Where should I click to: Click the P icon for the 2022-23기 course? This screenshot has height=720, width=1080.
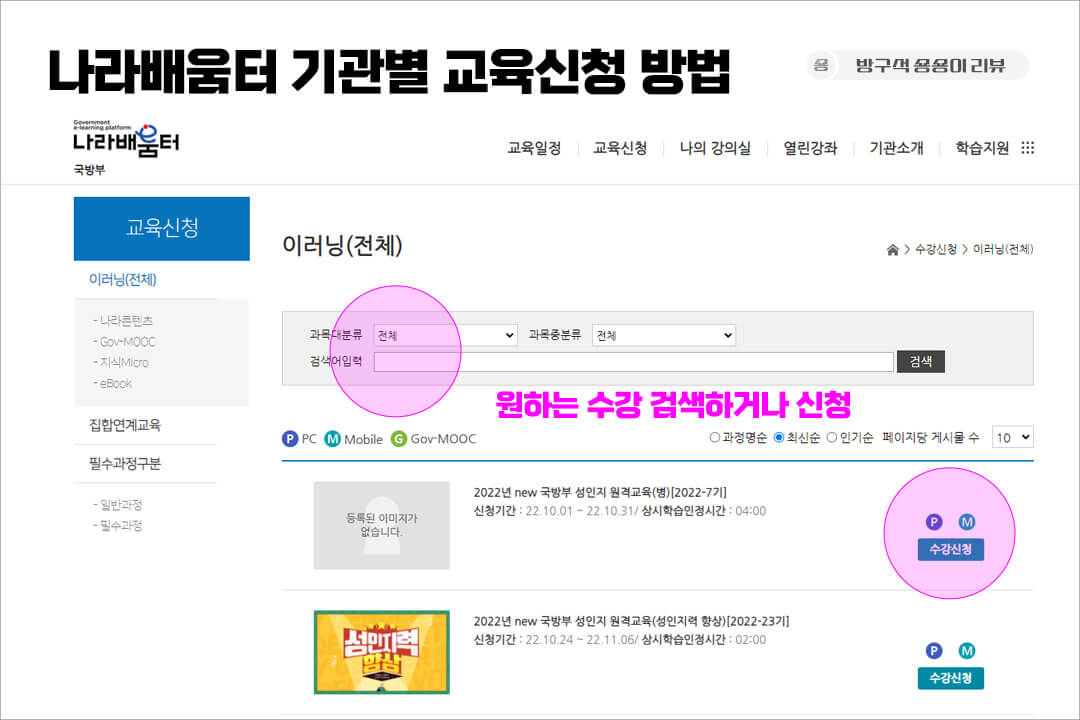pyautogui.click(x=934, y=650)
